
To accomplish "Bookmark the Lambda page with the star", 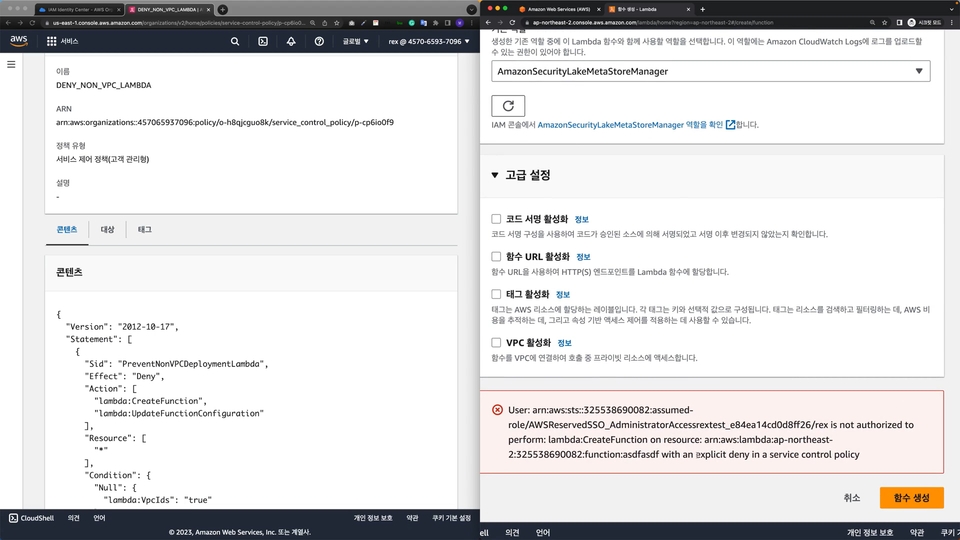I will (x=885, y=23).
